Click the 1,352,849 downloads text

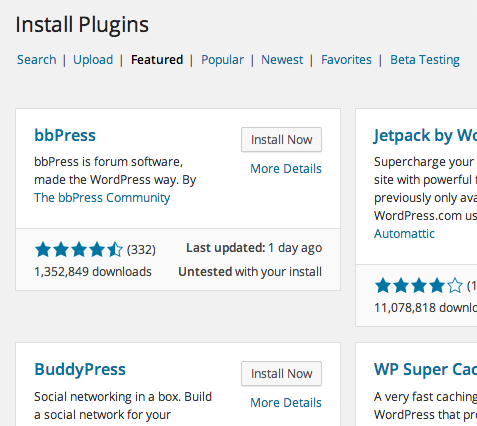(x=93, y=272)
